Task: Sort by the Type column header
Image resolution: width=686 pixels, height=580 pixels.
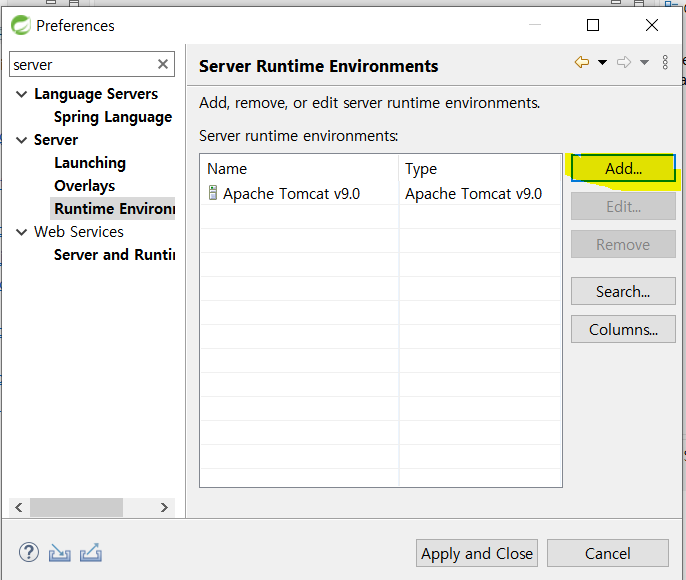Action: pyautogui.click(x=480, y=168)
